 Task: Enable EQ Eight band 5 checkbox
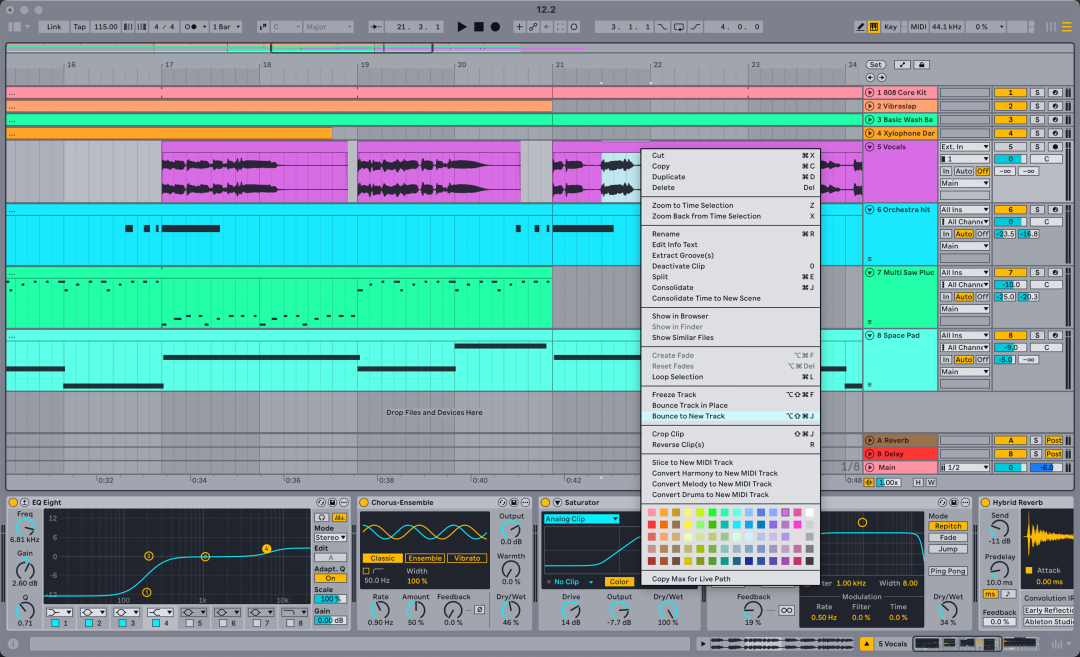click(189, 623)
